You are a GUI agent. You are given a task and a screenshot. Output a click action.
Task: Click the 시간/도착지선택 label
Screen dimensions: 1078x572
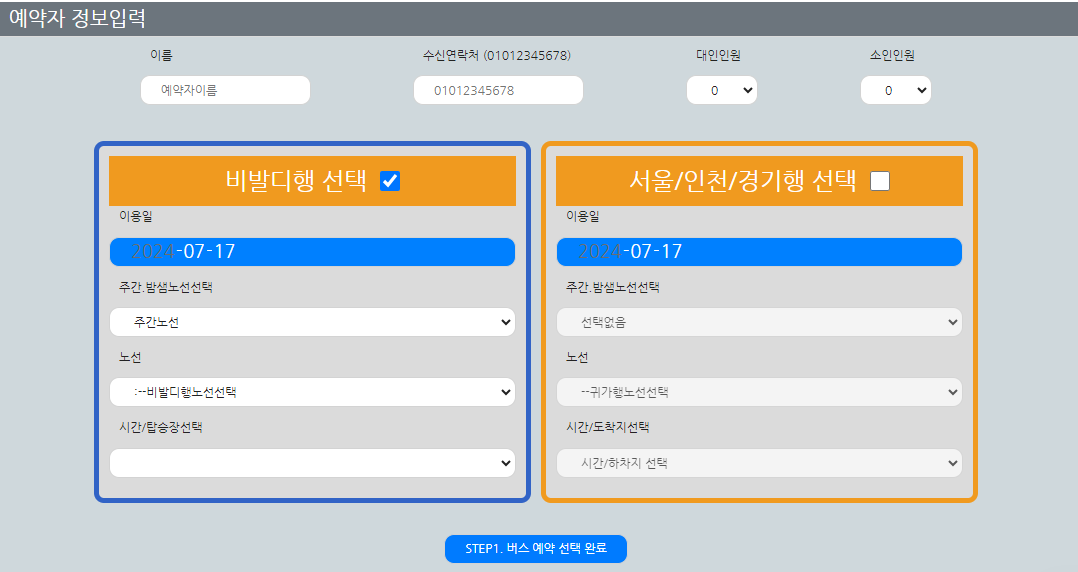pos(608,427)
